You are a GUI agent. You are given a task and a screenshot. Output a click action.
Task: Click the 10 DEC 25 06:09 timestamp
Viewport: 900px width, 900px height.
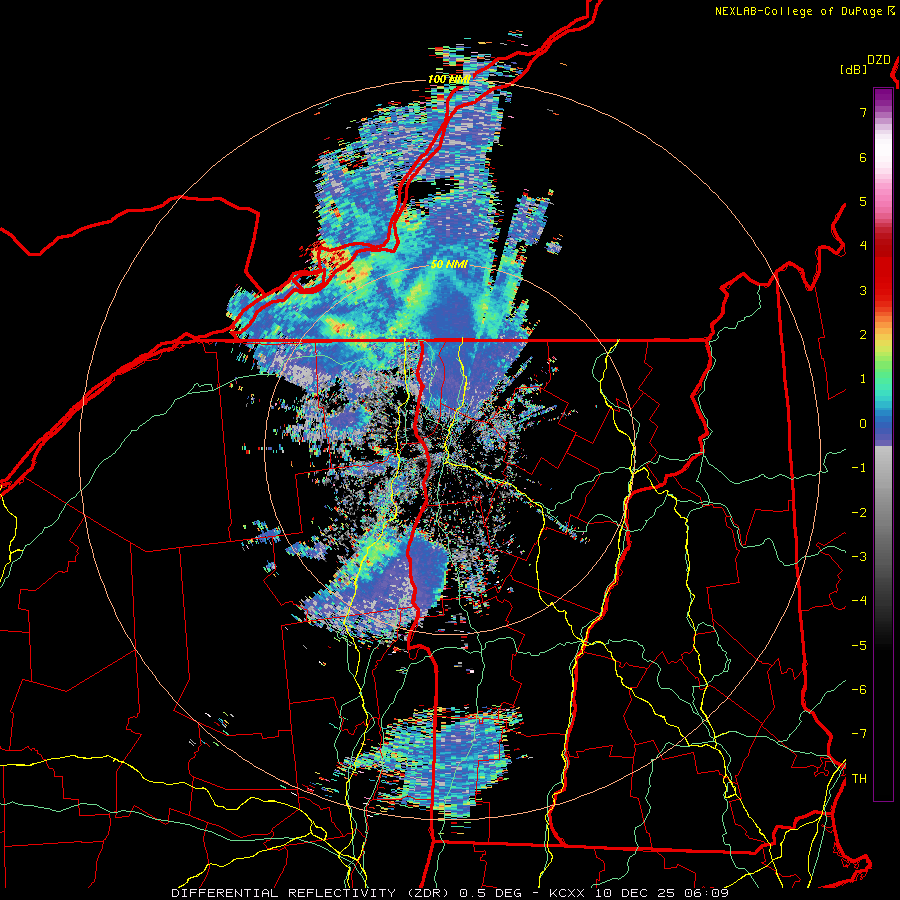[x=662, y=893]
